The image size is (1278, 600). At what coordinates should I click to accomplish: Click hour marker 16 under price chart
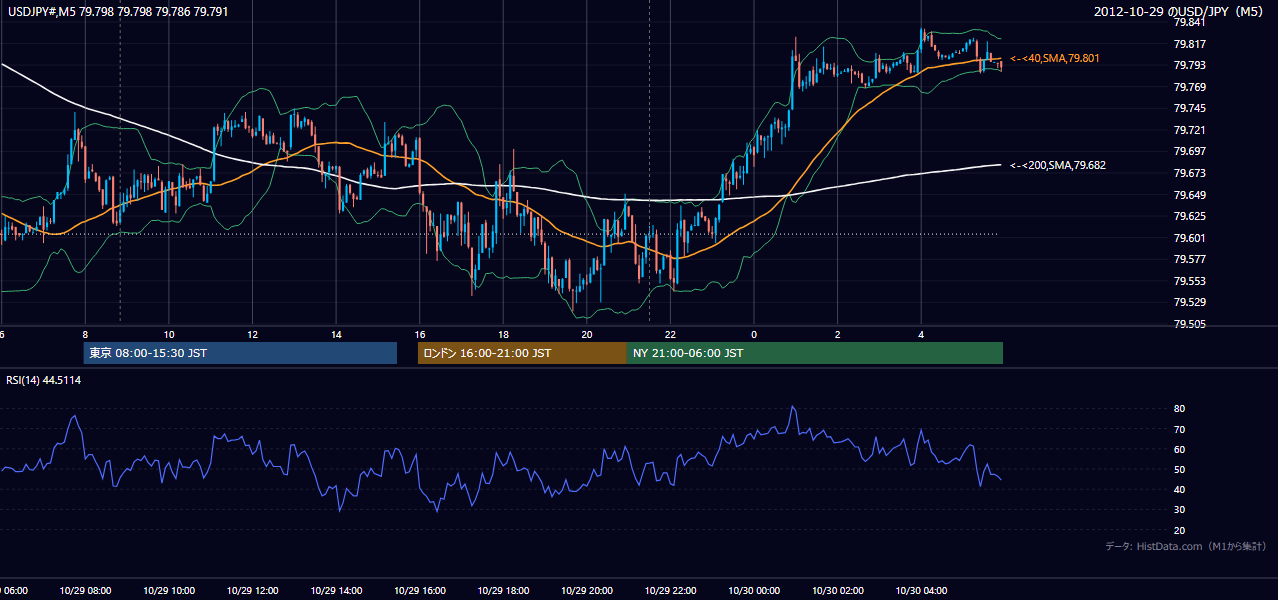(x=420, y=335)
